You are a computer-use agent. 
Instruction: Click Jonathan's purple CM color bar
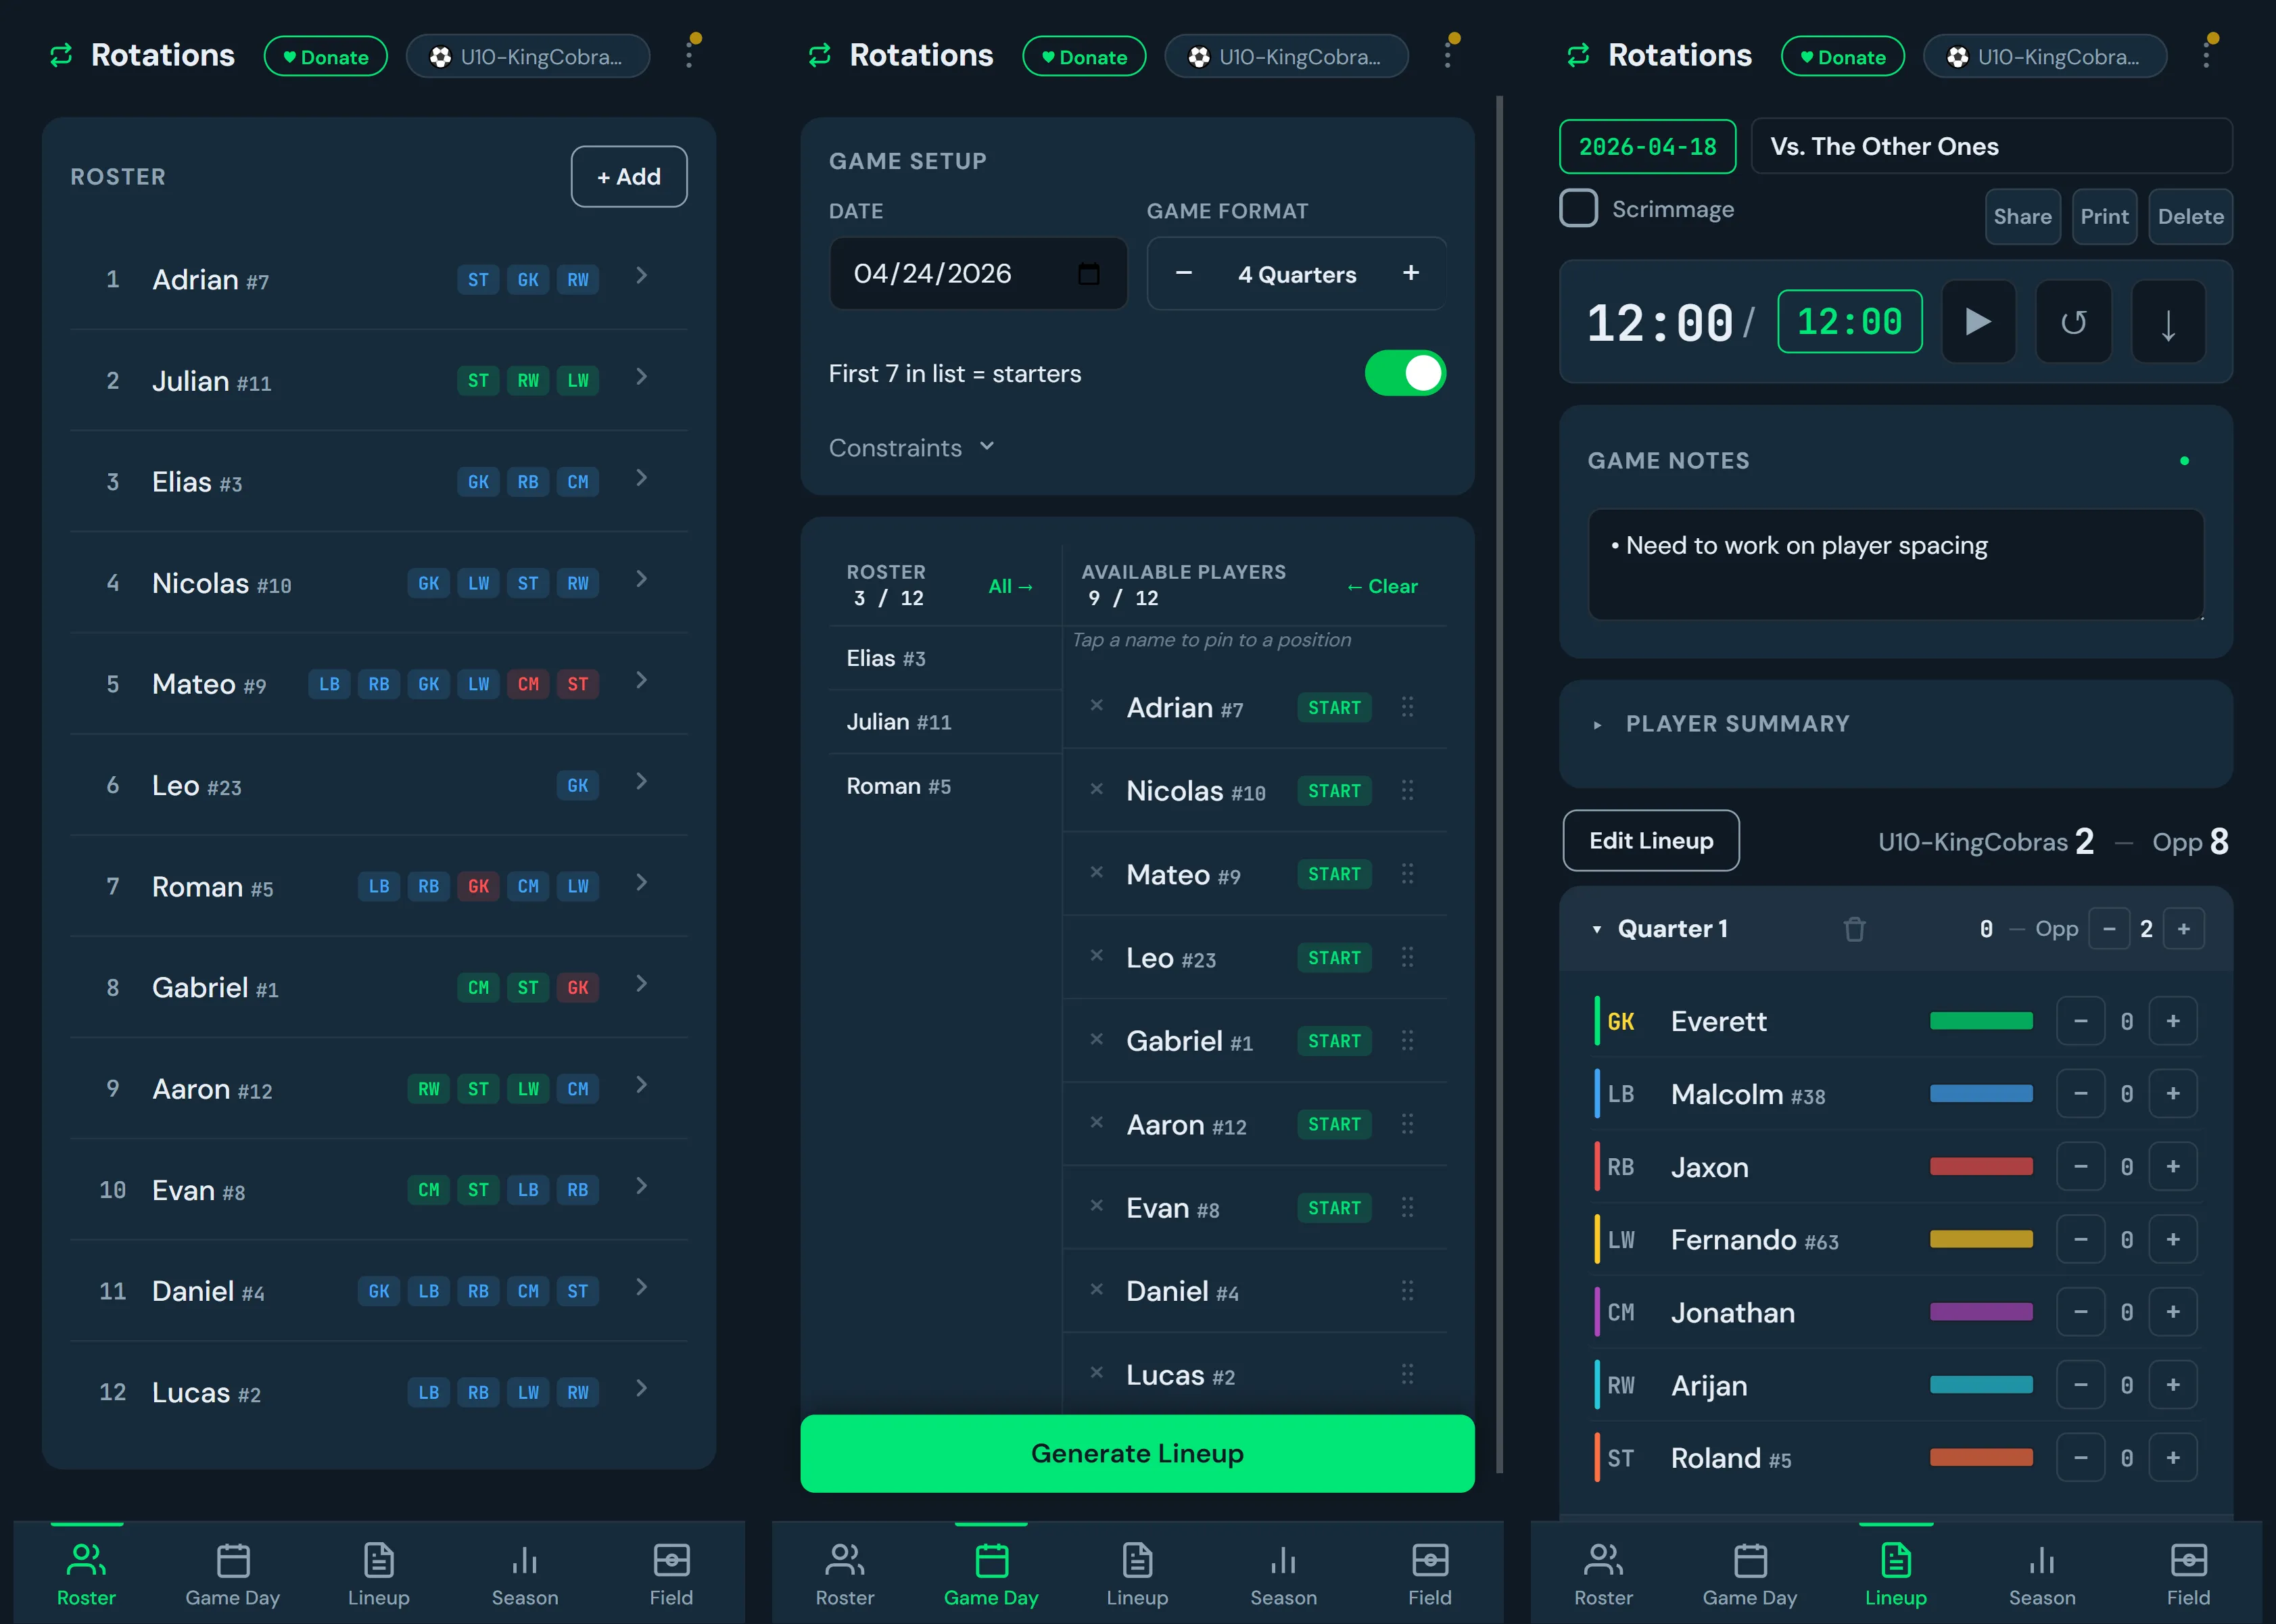[1981, 1312]
